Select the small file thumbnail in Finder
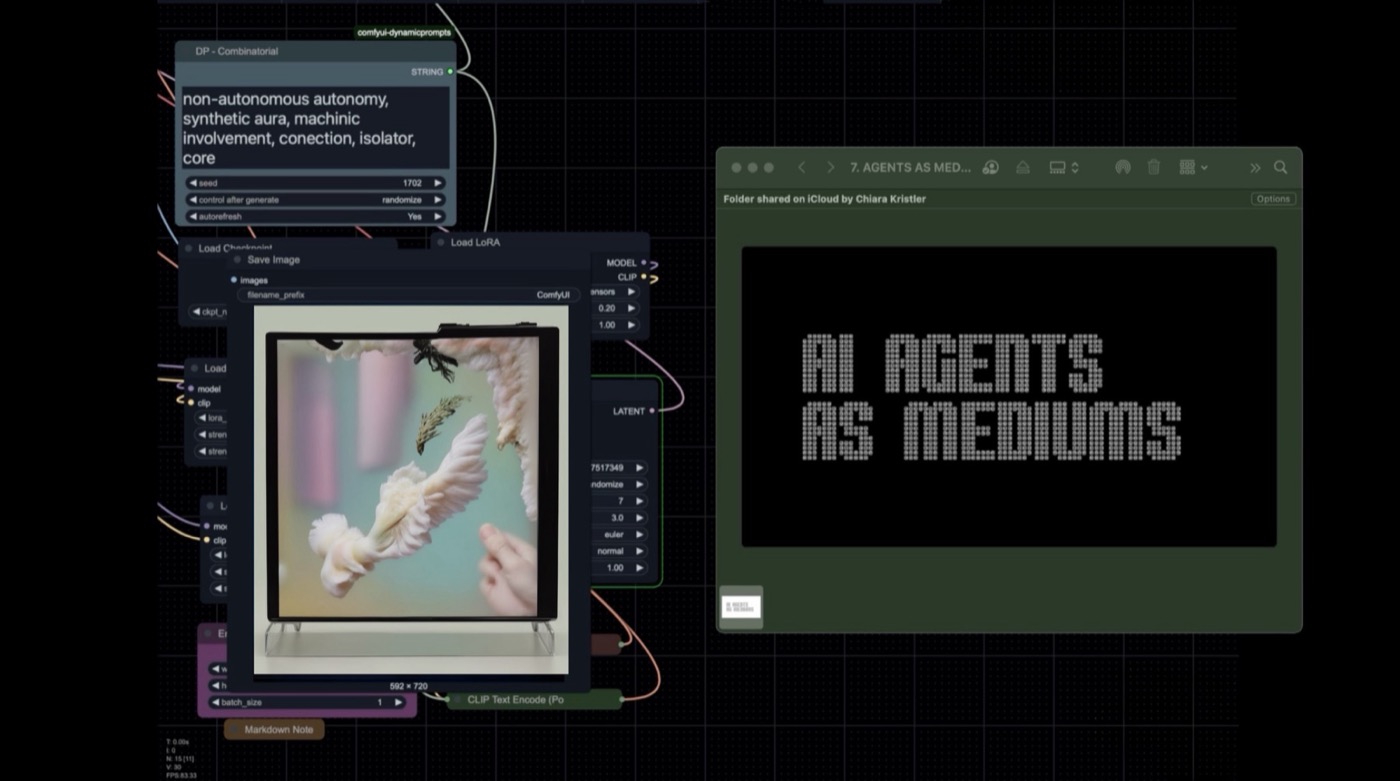The height and width of the screenshot is (781, 1400). [x=741, y=607]
